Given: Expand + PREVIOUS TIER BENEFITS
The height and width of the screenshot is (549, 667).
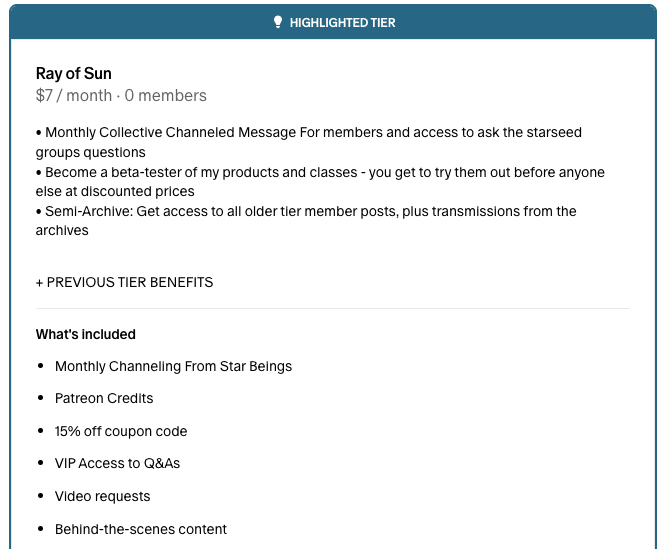Looking at the screenshot, I should pyautogui.click(x=125, y=282).
